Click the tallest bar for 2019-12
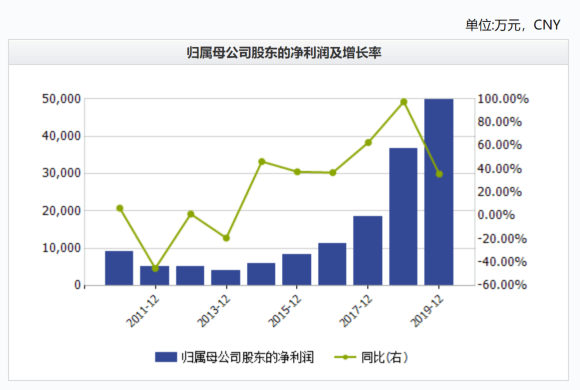This screenshot has height=390, width=580. (x=439, y=192)
